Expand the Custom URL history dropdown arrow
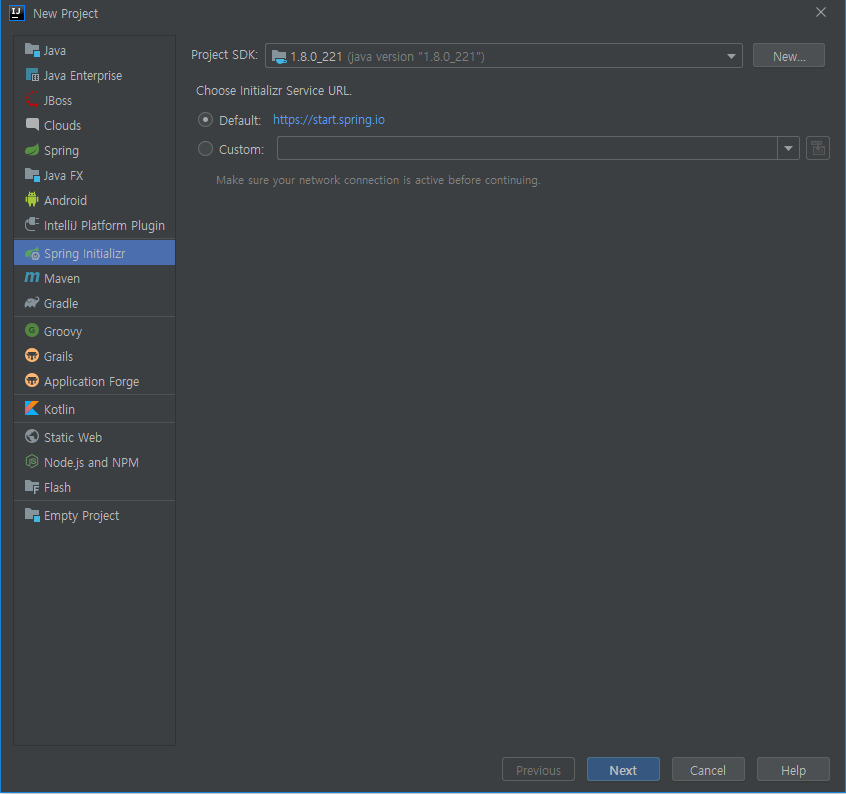The image size is (846, 794). point(788,148)
